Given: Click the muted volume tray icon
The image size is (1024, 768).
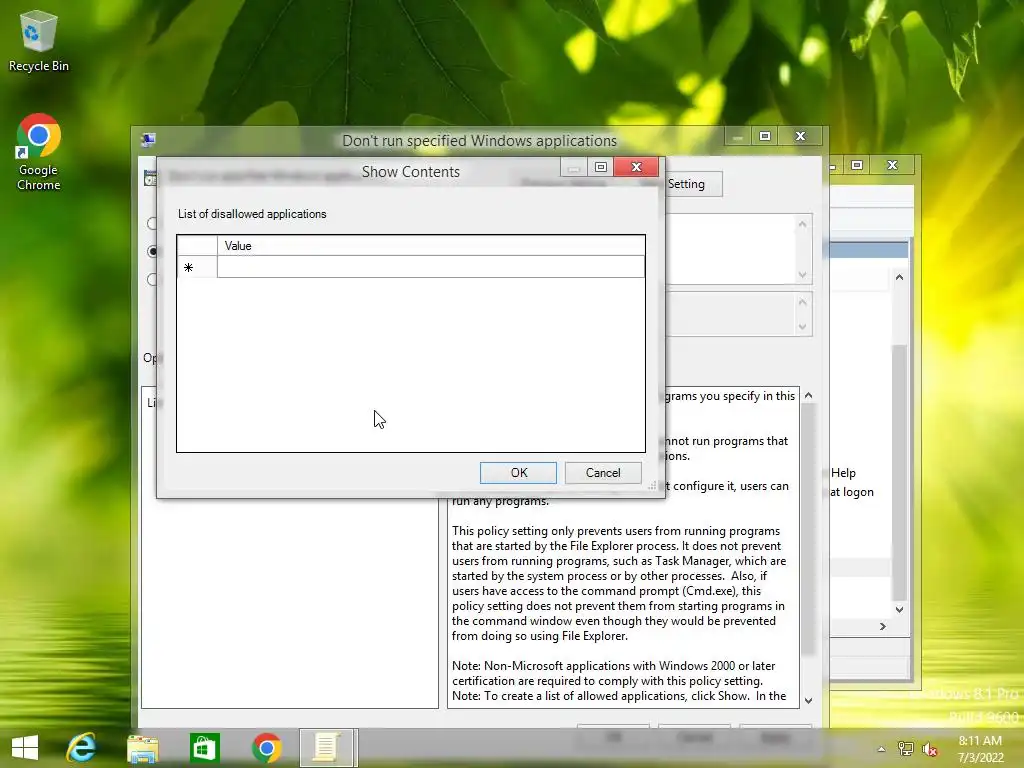Looking at the screenshot, I should (930, 749).
